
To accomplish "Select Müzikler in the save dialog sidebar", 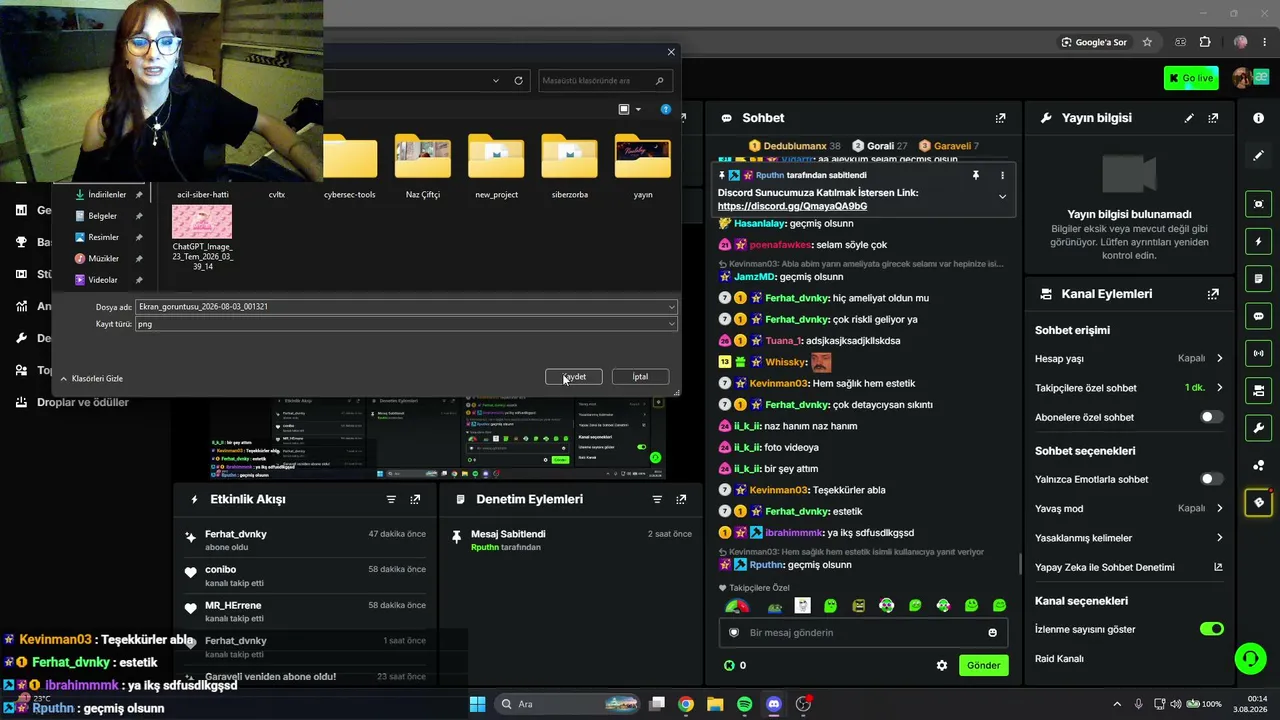I will click(x=103, y=259).
